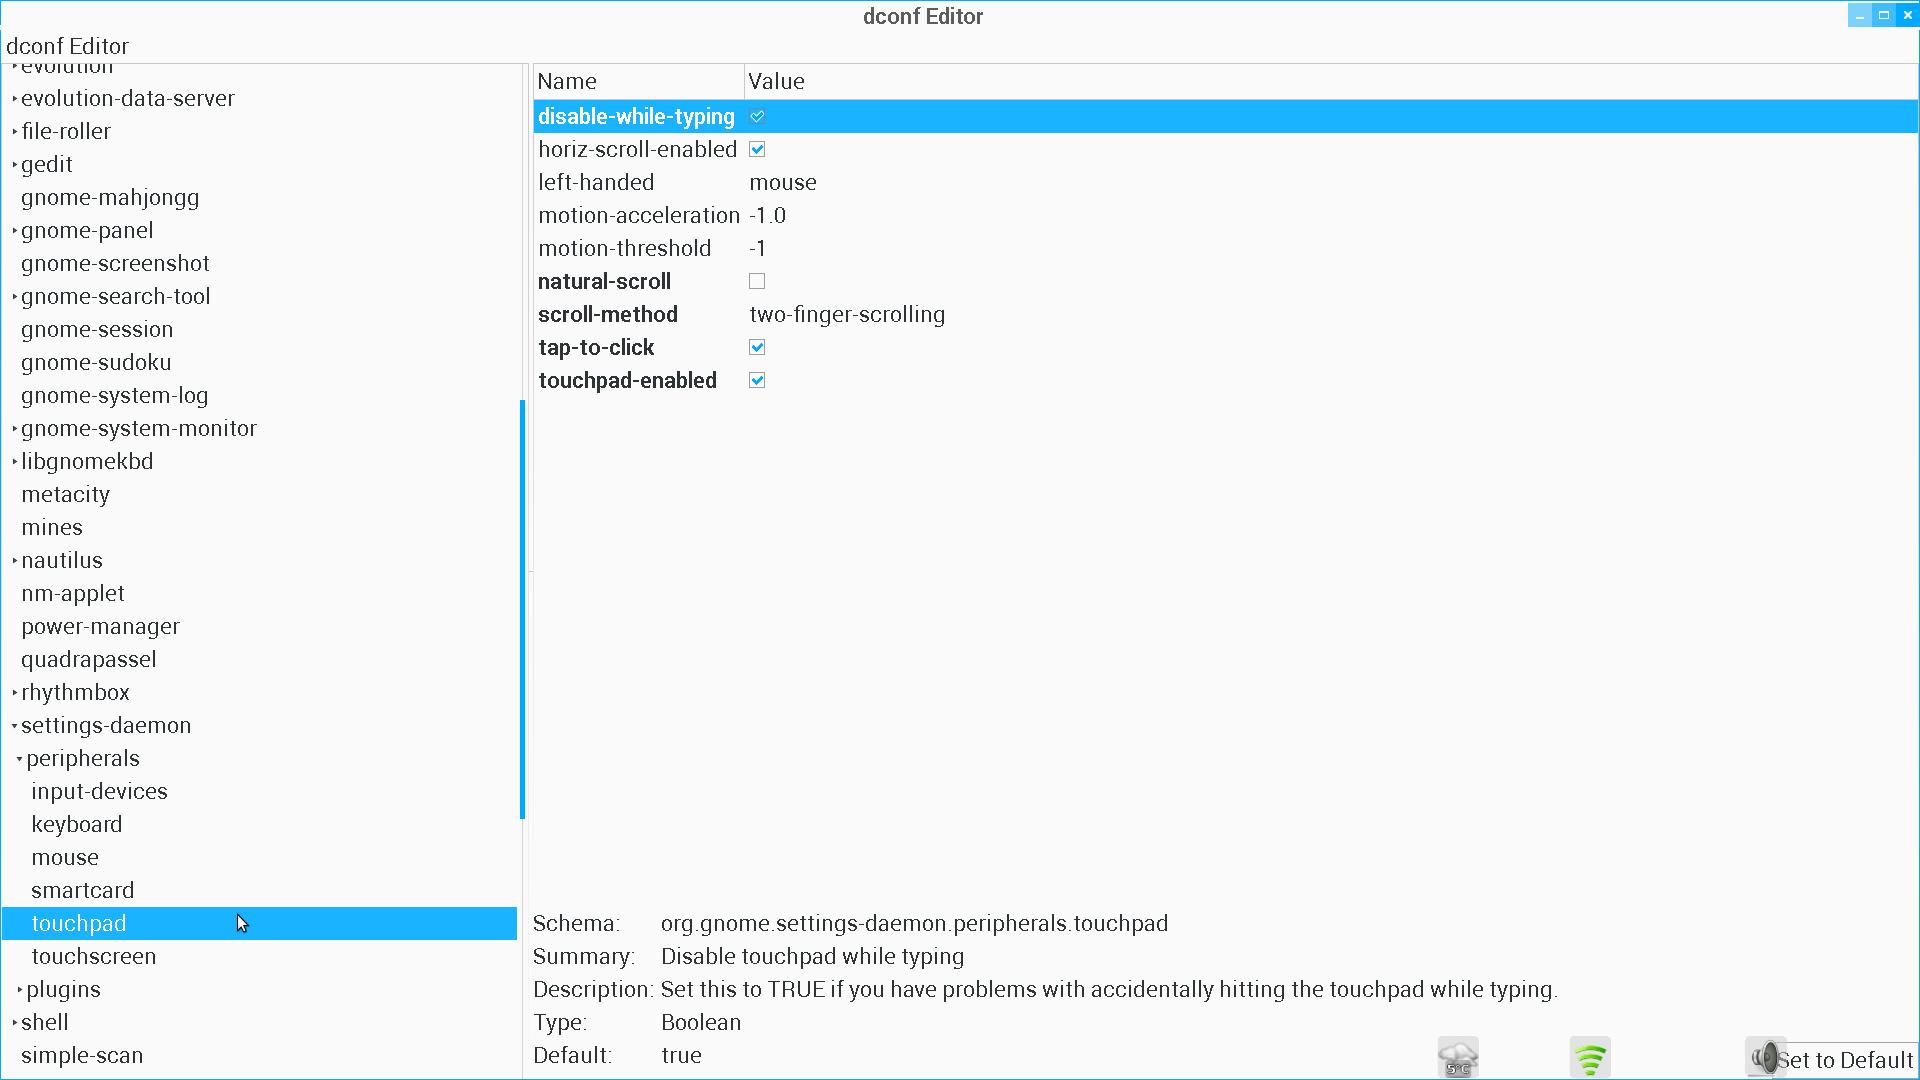Uncheck horiz-scroll-enabled
Image resolution: width=1920 pixels, height=1080 pixels.
[x=757, y=150]
